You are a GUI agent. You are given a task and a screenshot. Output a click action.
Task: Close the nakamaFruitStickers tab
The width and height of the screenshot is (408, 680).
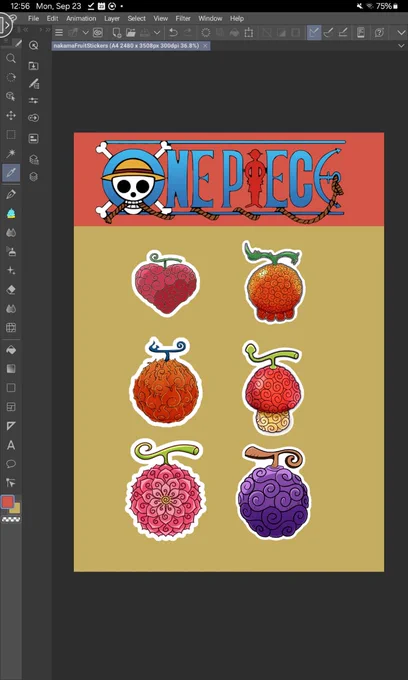click(206, 46)
